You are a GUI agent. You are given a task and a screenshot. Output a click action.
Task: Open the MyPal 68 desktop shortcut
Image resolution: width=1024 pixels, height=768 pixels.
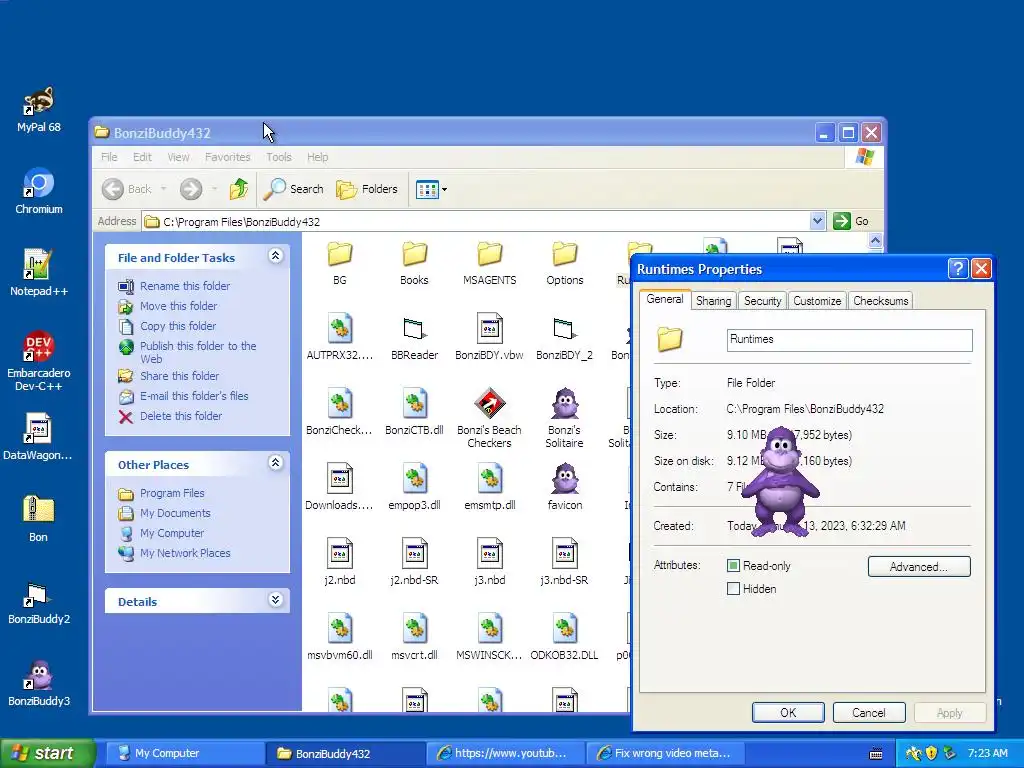pyautogui.click(x=39, y=110)
